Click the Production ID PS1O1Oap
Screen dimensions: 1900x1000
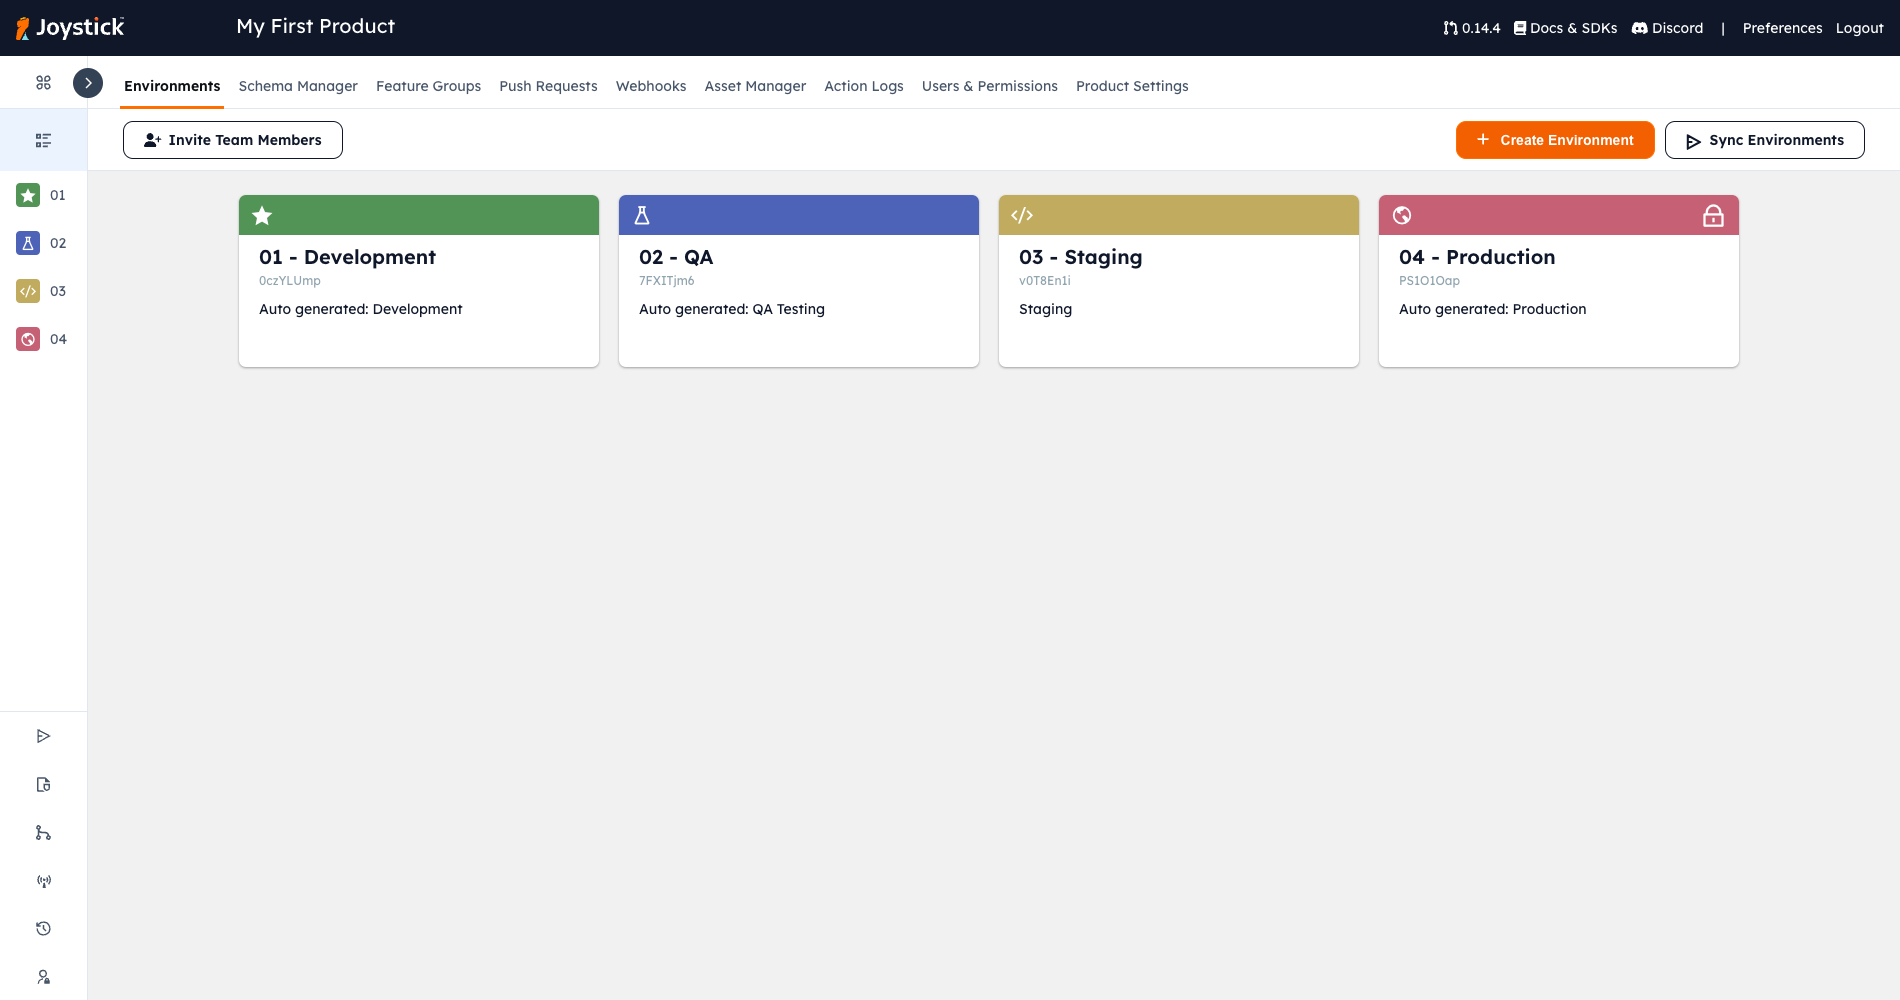point(1429,281)
